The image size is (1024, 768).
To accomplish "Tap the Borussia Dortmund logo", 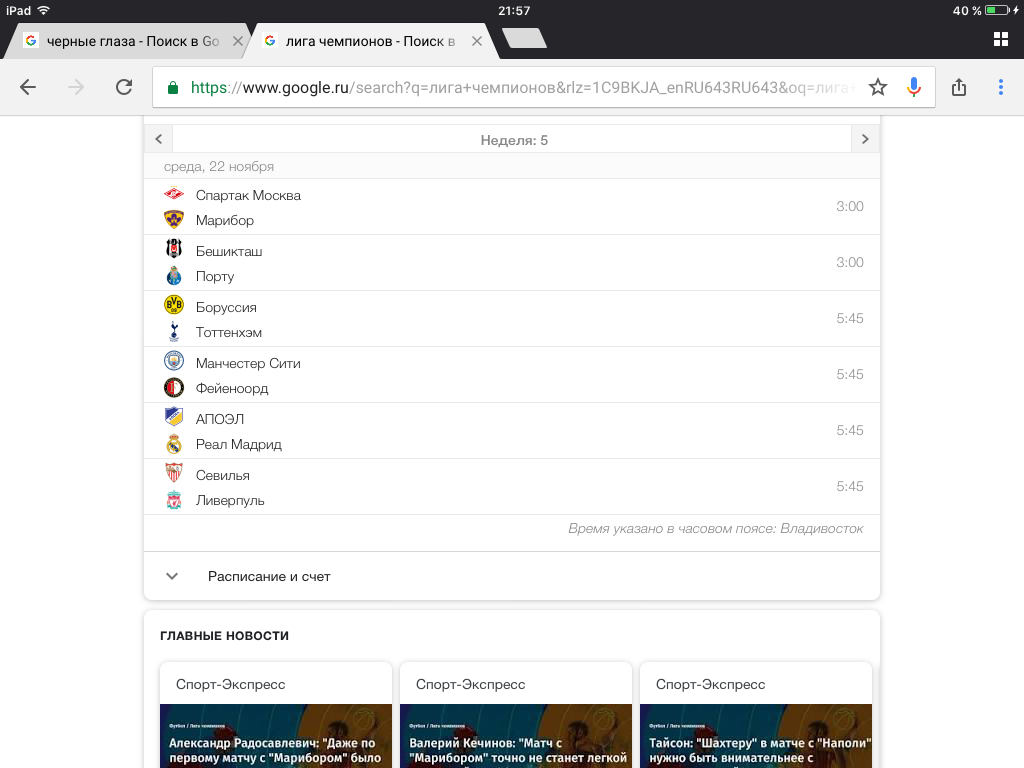I will coord(174,306).
